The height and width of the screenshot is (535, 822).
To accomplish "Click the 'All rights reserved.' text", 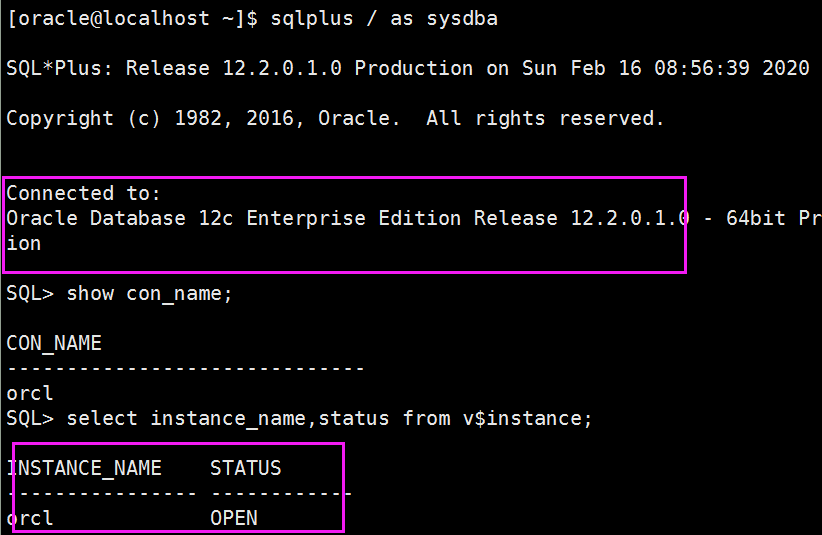I will click(545, 119).
